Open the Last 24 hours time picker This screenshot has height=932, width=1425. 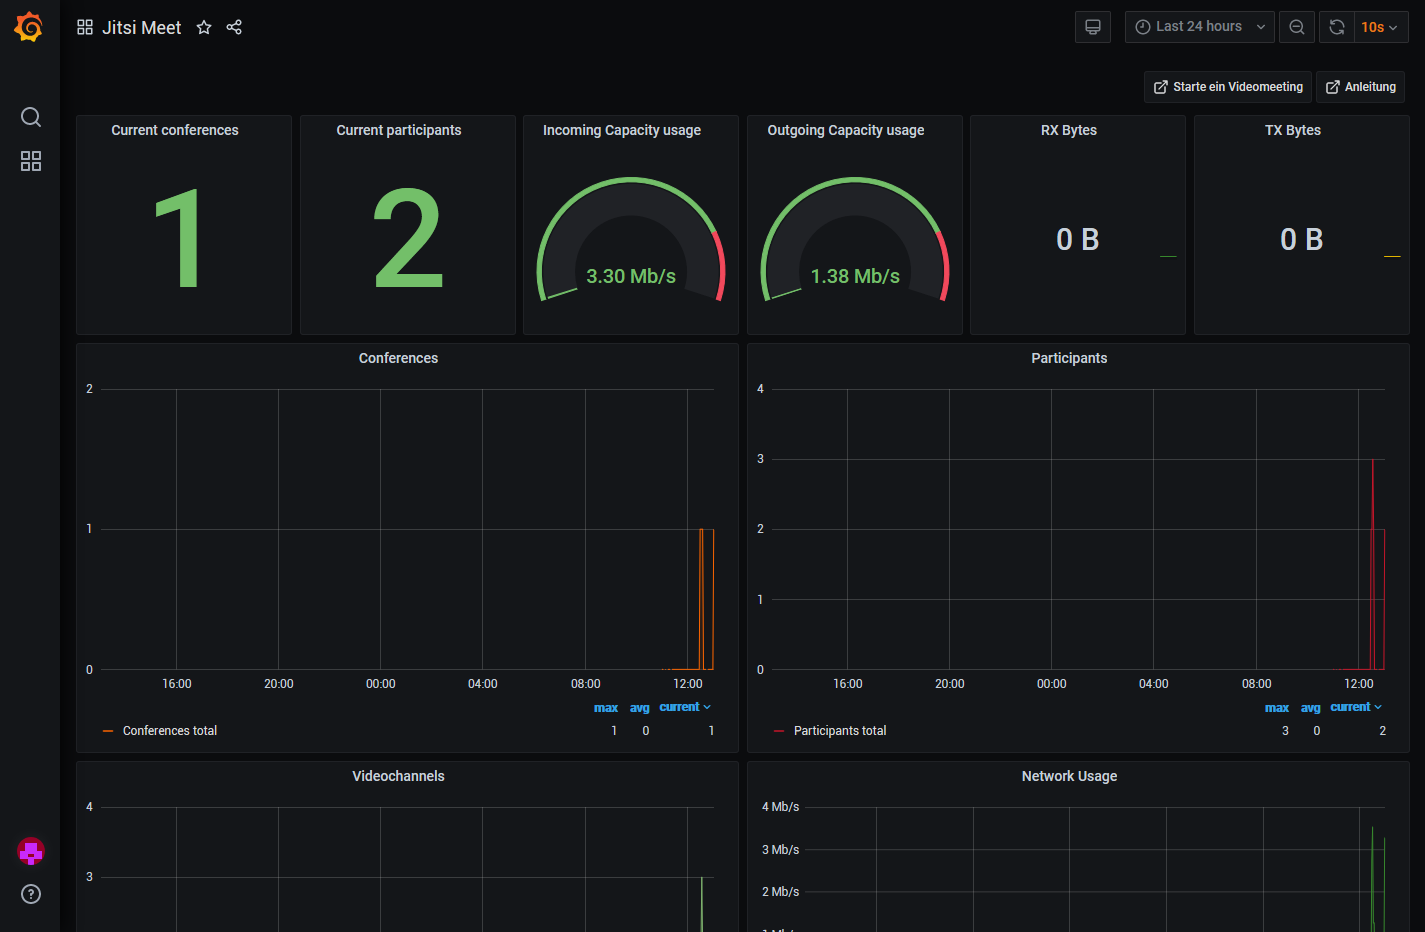point(1200,27)
